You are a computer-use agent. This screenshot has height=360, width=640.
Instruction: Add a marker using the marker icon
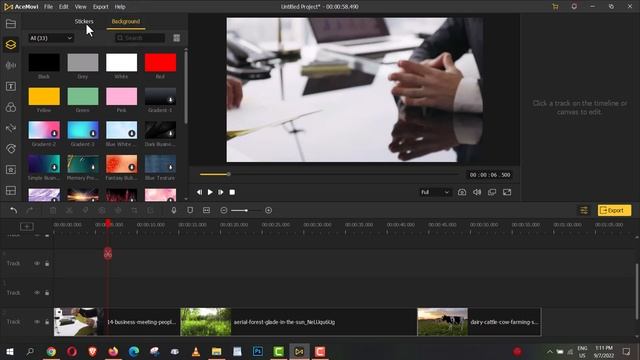tap(190, 210)
